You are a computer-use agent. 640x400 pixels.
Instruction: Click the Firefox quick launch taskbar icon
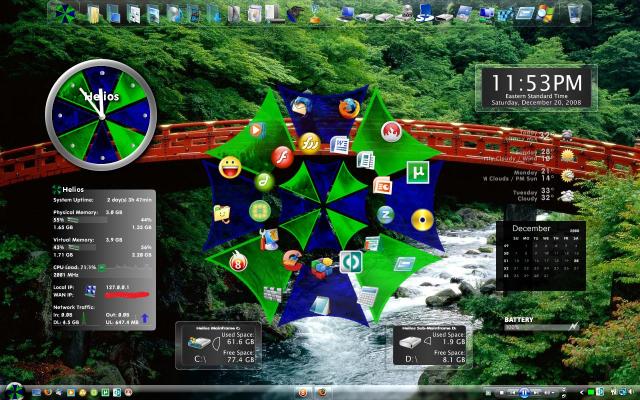pos(48,392)
